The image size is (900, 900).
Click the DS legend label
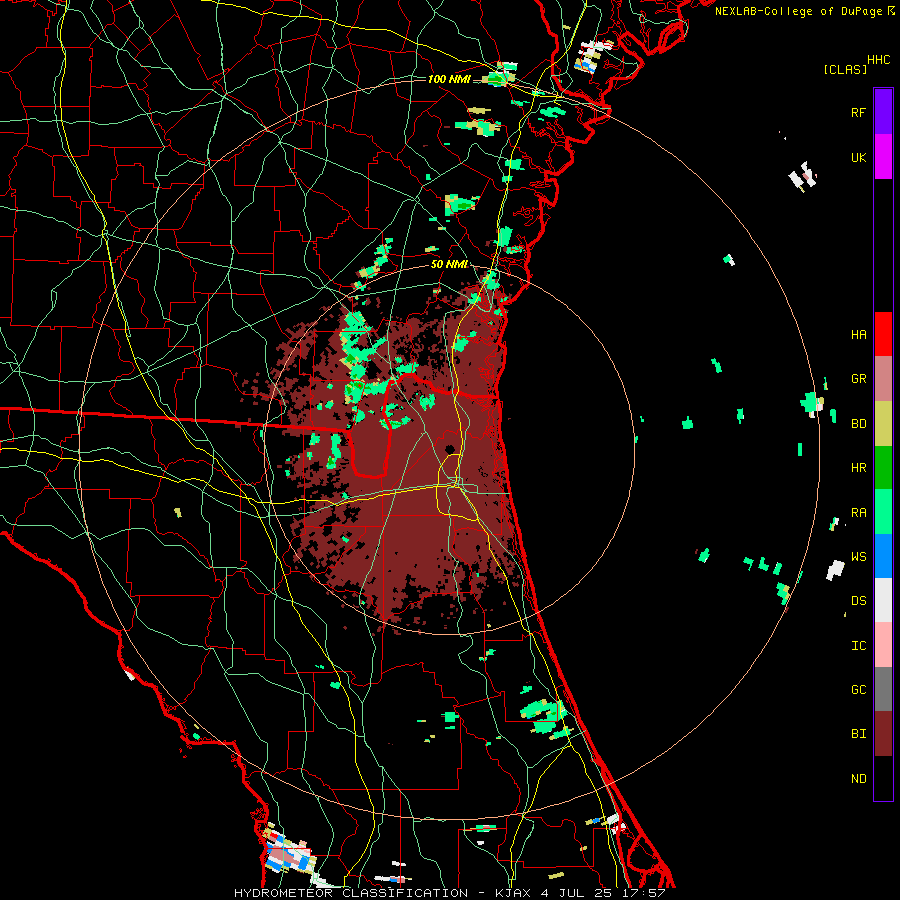858,601
